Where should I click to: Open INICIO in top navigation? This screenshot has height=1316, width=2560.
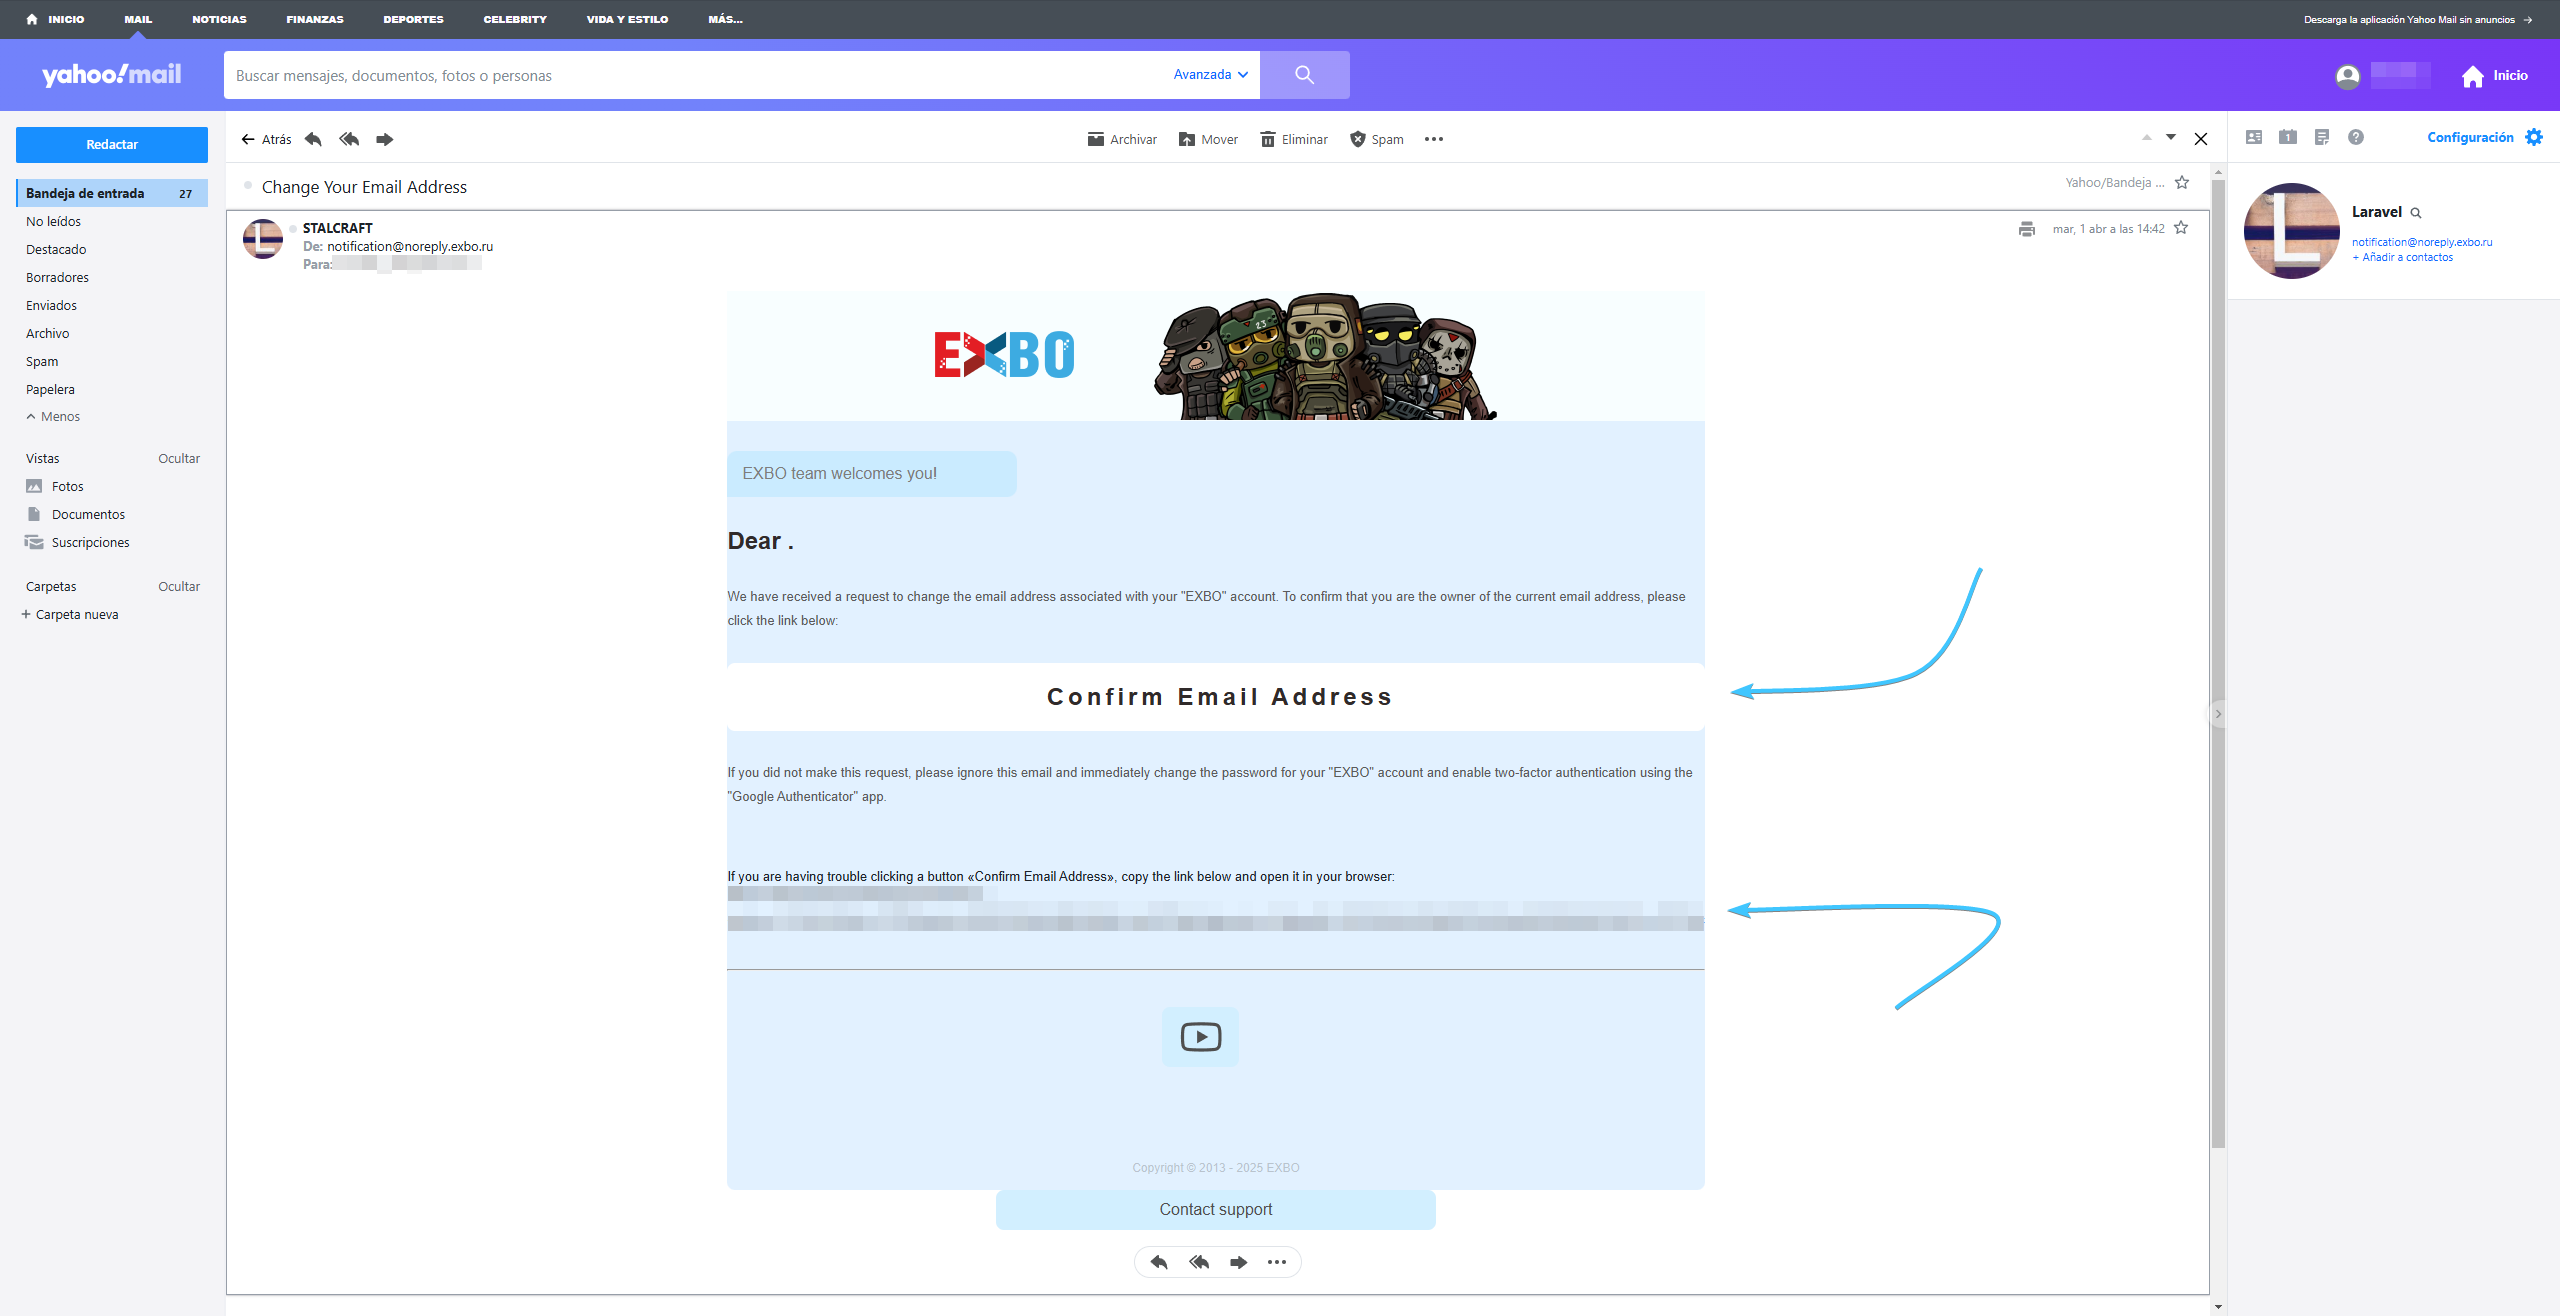tap(56, 19)
